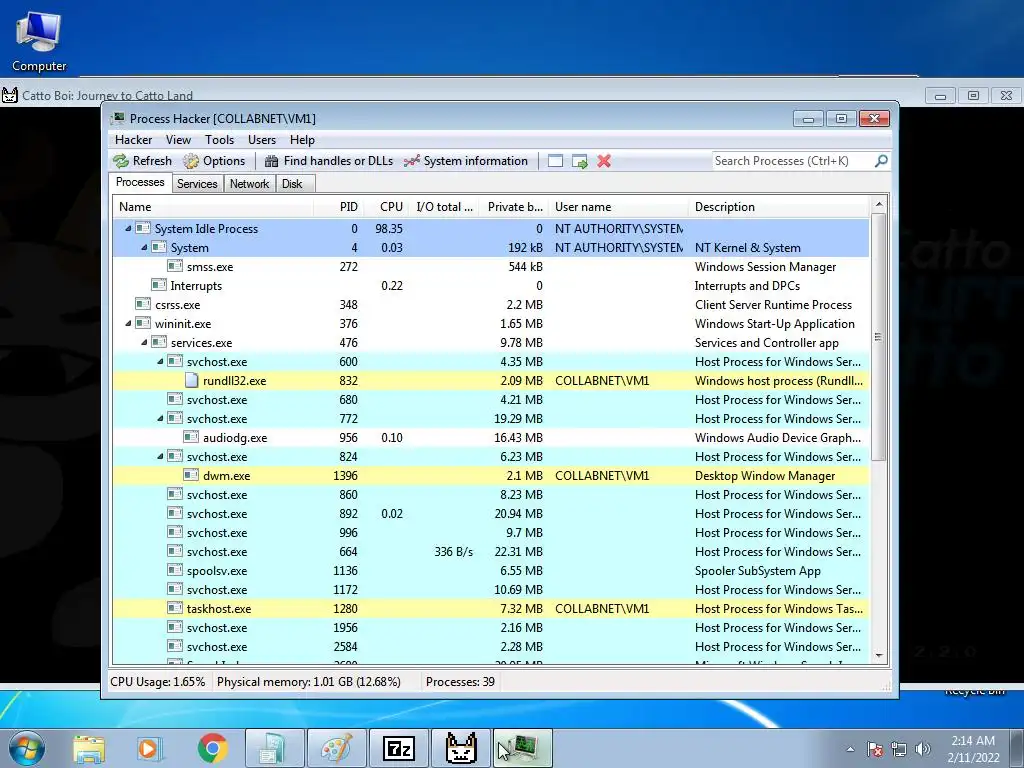This screenshot has width=1024, height=768.
Task: Open the Help menu
Action: pos(302,140)
